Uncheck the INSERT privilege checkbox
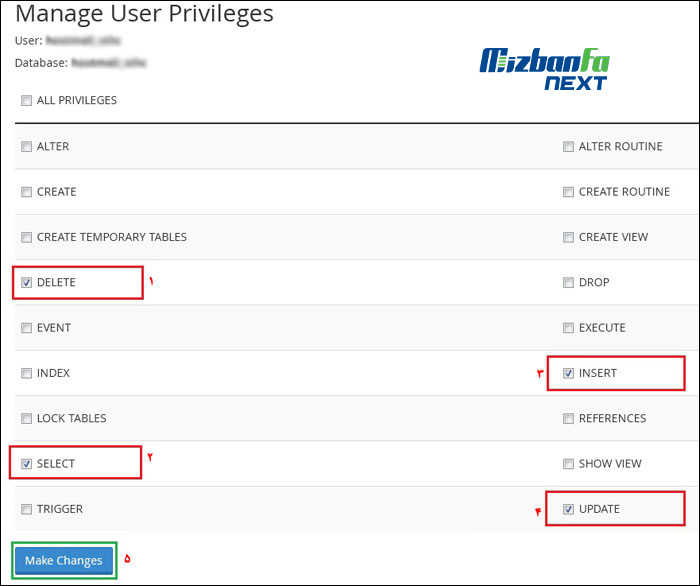The image size is (700, 586). click(568, 374)
